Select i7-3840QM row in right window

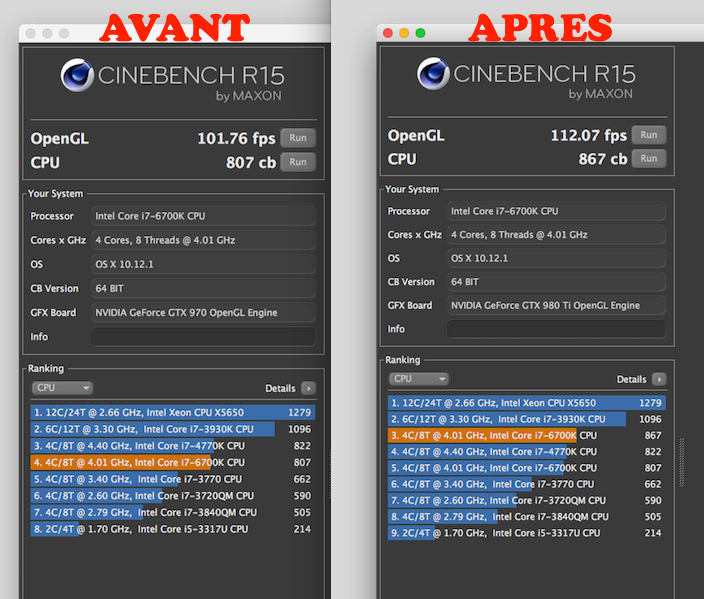pos(527,516)
